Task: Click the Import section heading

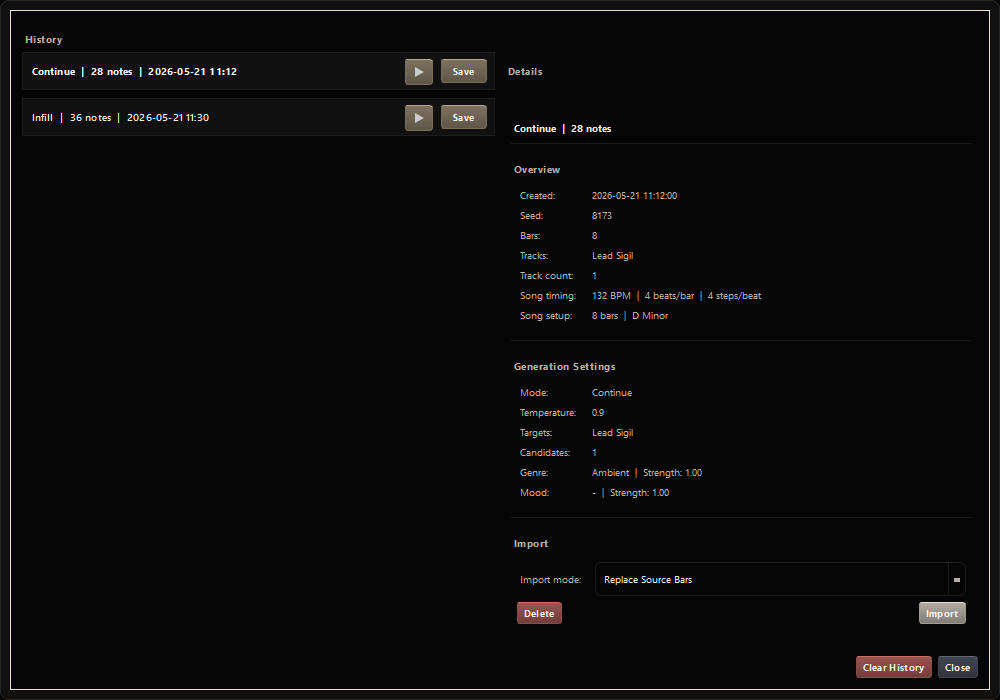Action: [x=531, y=544]
